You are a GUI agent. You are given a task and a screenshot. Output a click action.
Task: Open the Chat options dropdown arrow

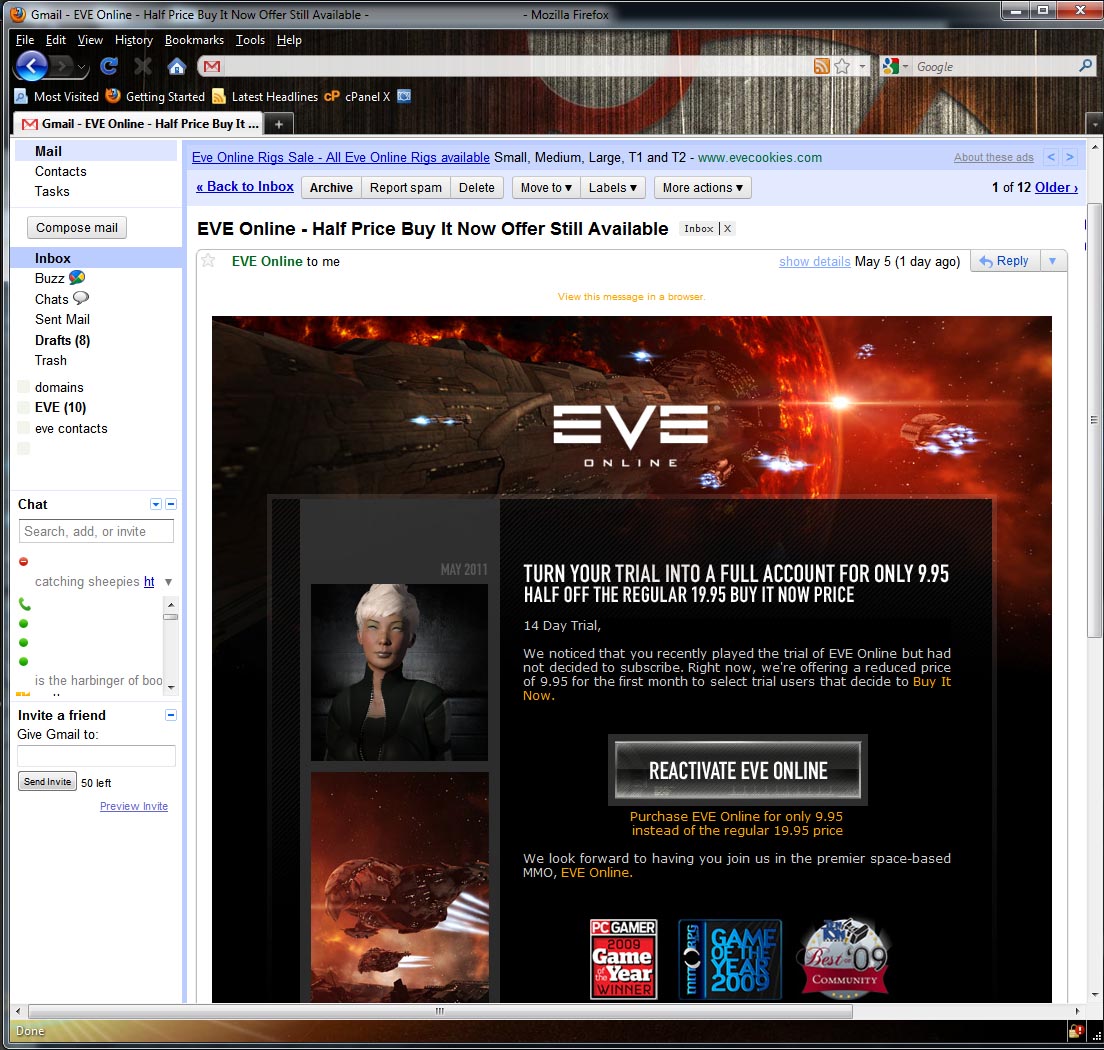coord(156,504)
